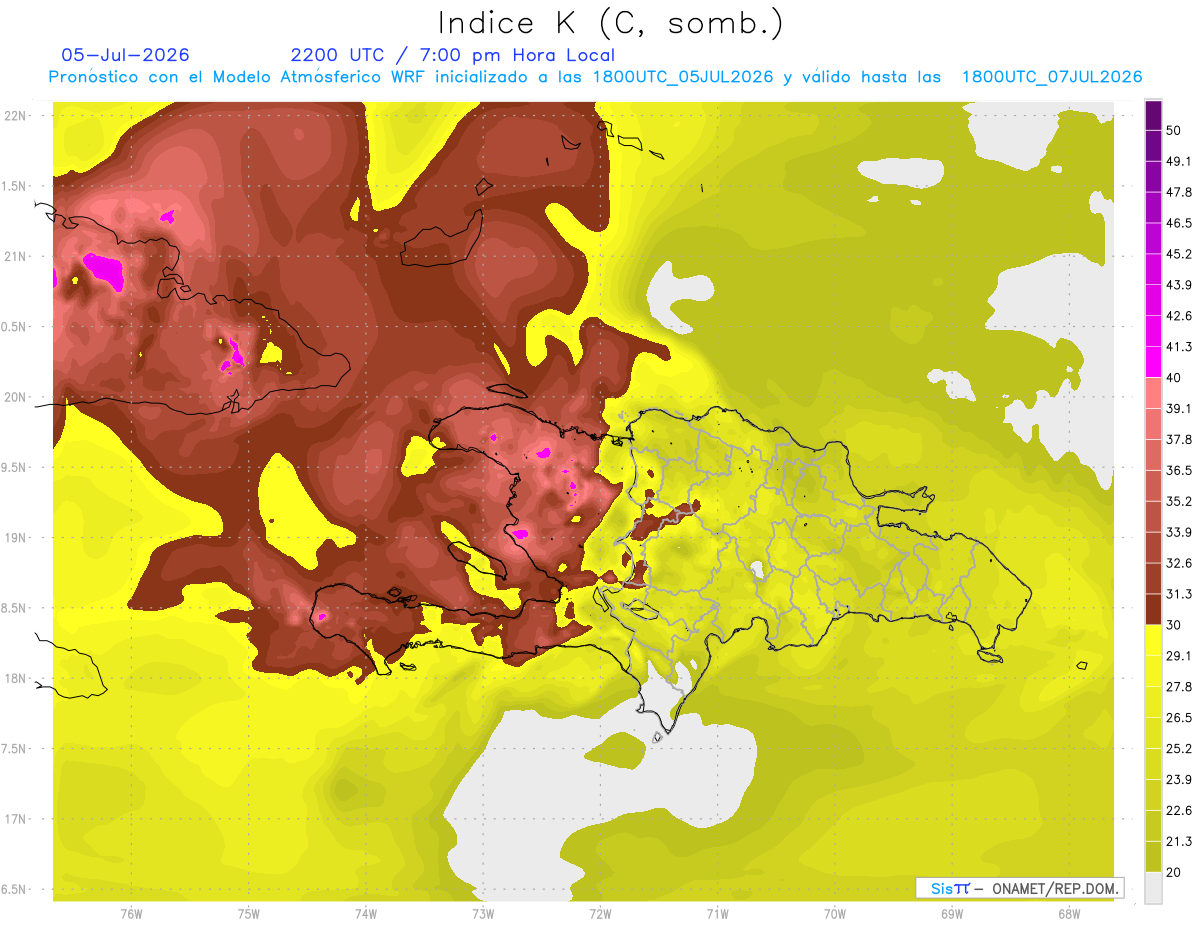The width and height of the screenshot is (1200, 927).
Task: Click the "73W" longitude label
Action: click(483, 913)
